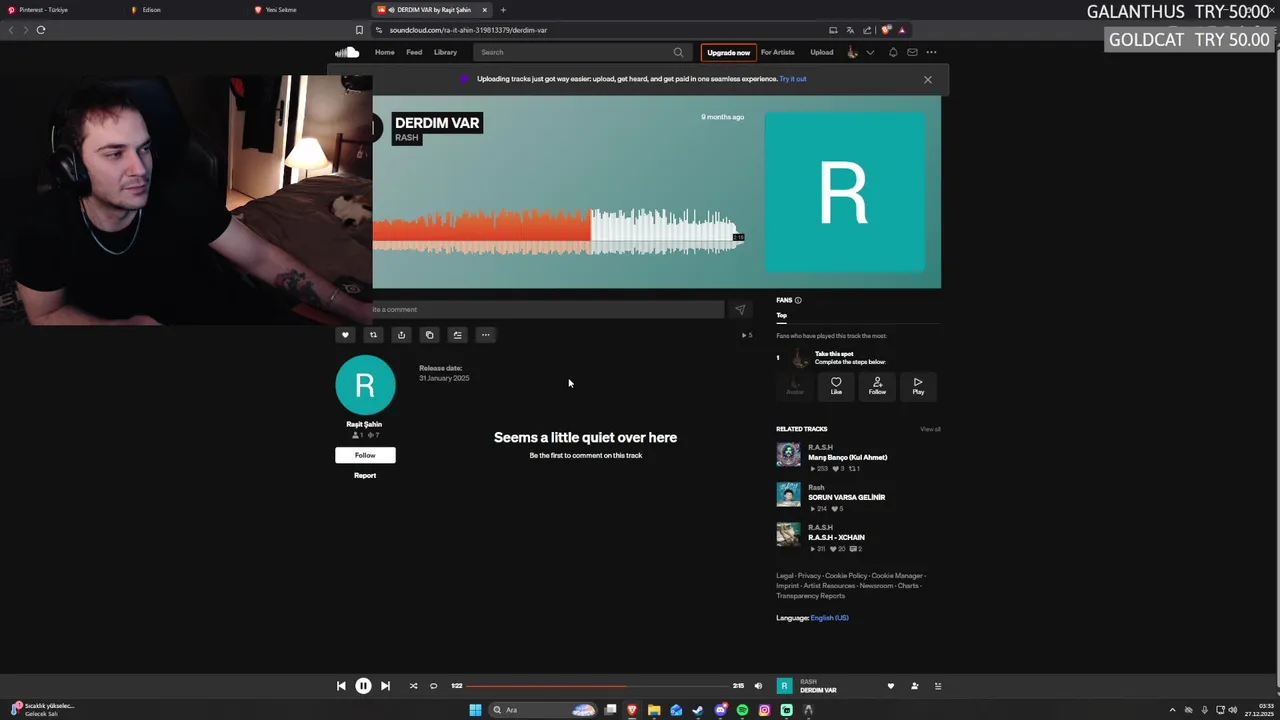Screen dimensions: 1280x720
Task: Focus the write a comment field
Action: pyautogui.click(x=547, y=309)
